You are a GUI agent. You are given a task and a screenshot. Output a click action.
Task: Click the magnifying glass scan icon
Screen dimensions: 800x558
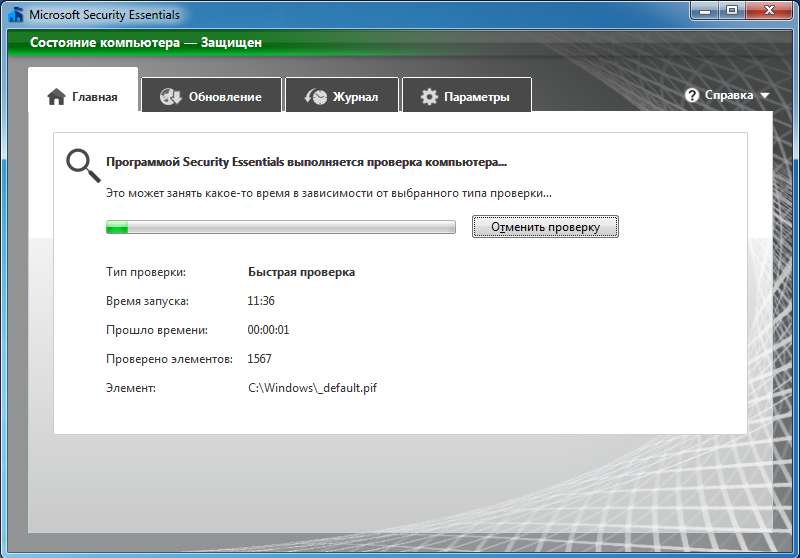[83, 165]
